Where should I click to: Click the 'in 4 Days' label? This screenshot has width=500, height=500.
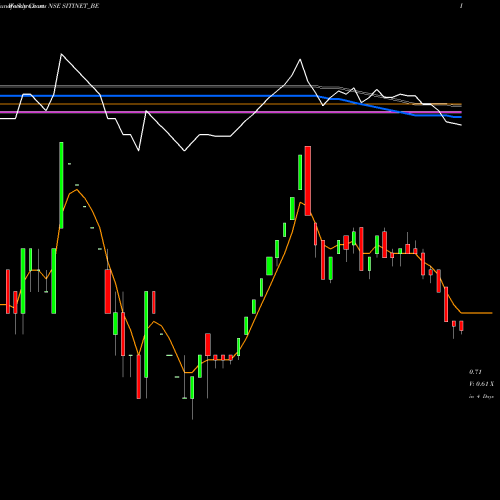tap(481, 396)
